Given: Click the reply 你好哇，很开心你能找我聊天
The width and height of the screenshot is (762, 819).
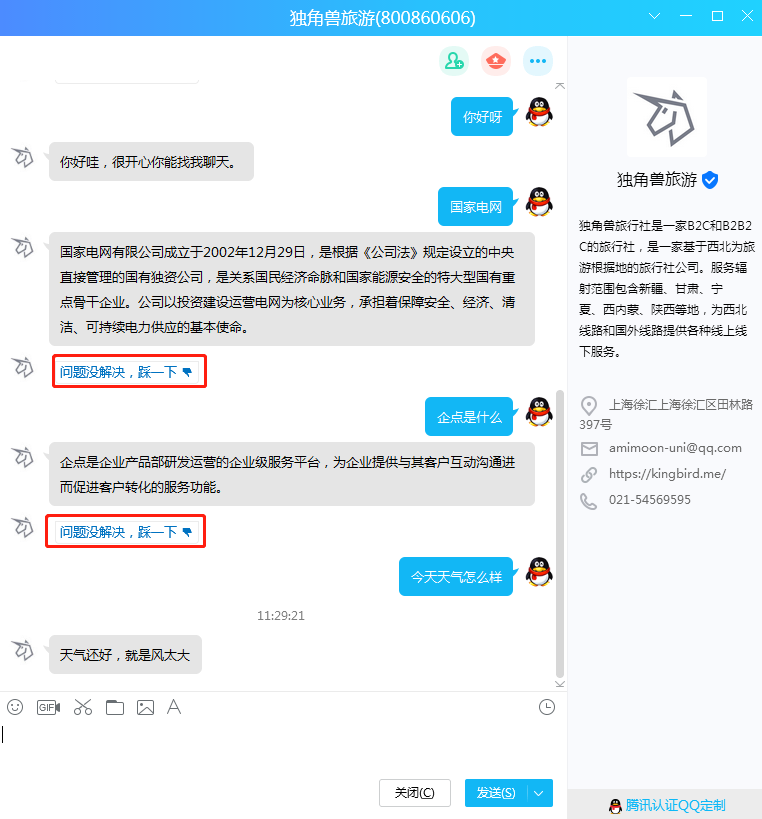Looking at the screenshot, I should click(x=151, y=162).
